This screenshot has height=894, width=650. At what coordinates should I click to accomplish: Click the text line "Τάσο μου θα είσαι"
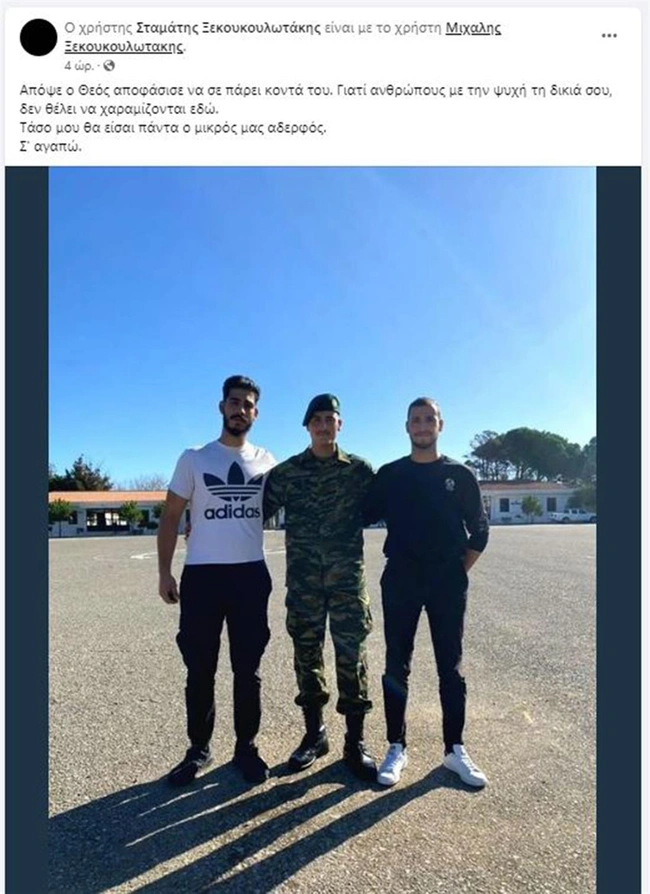pos(173,128)
